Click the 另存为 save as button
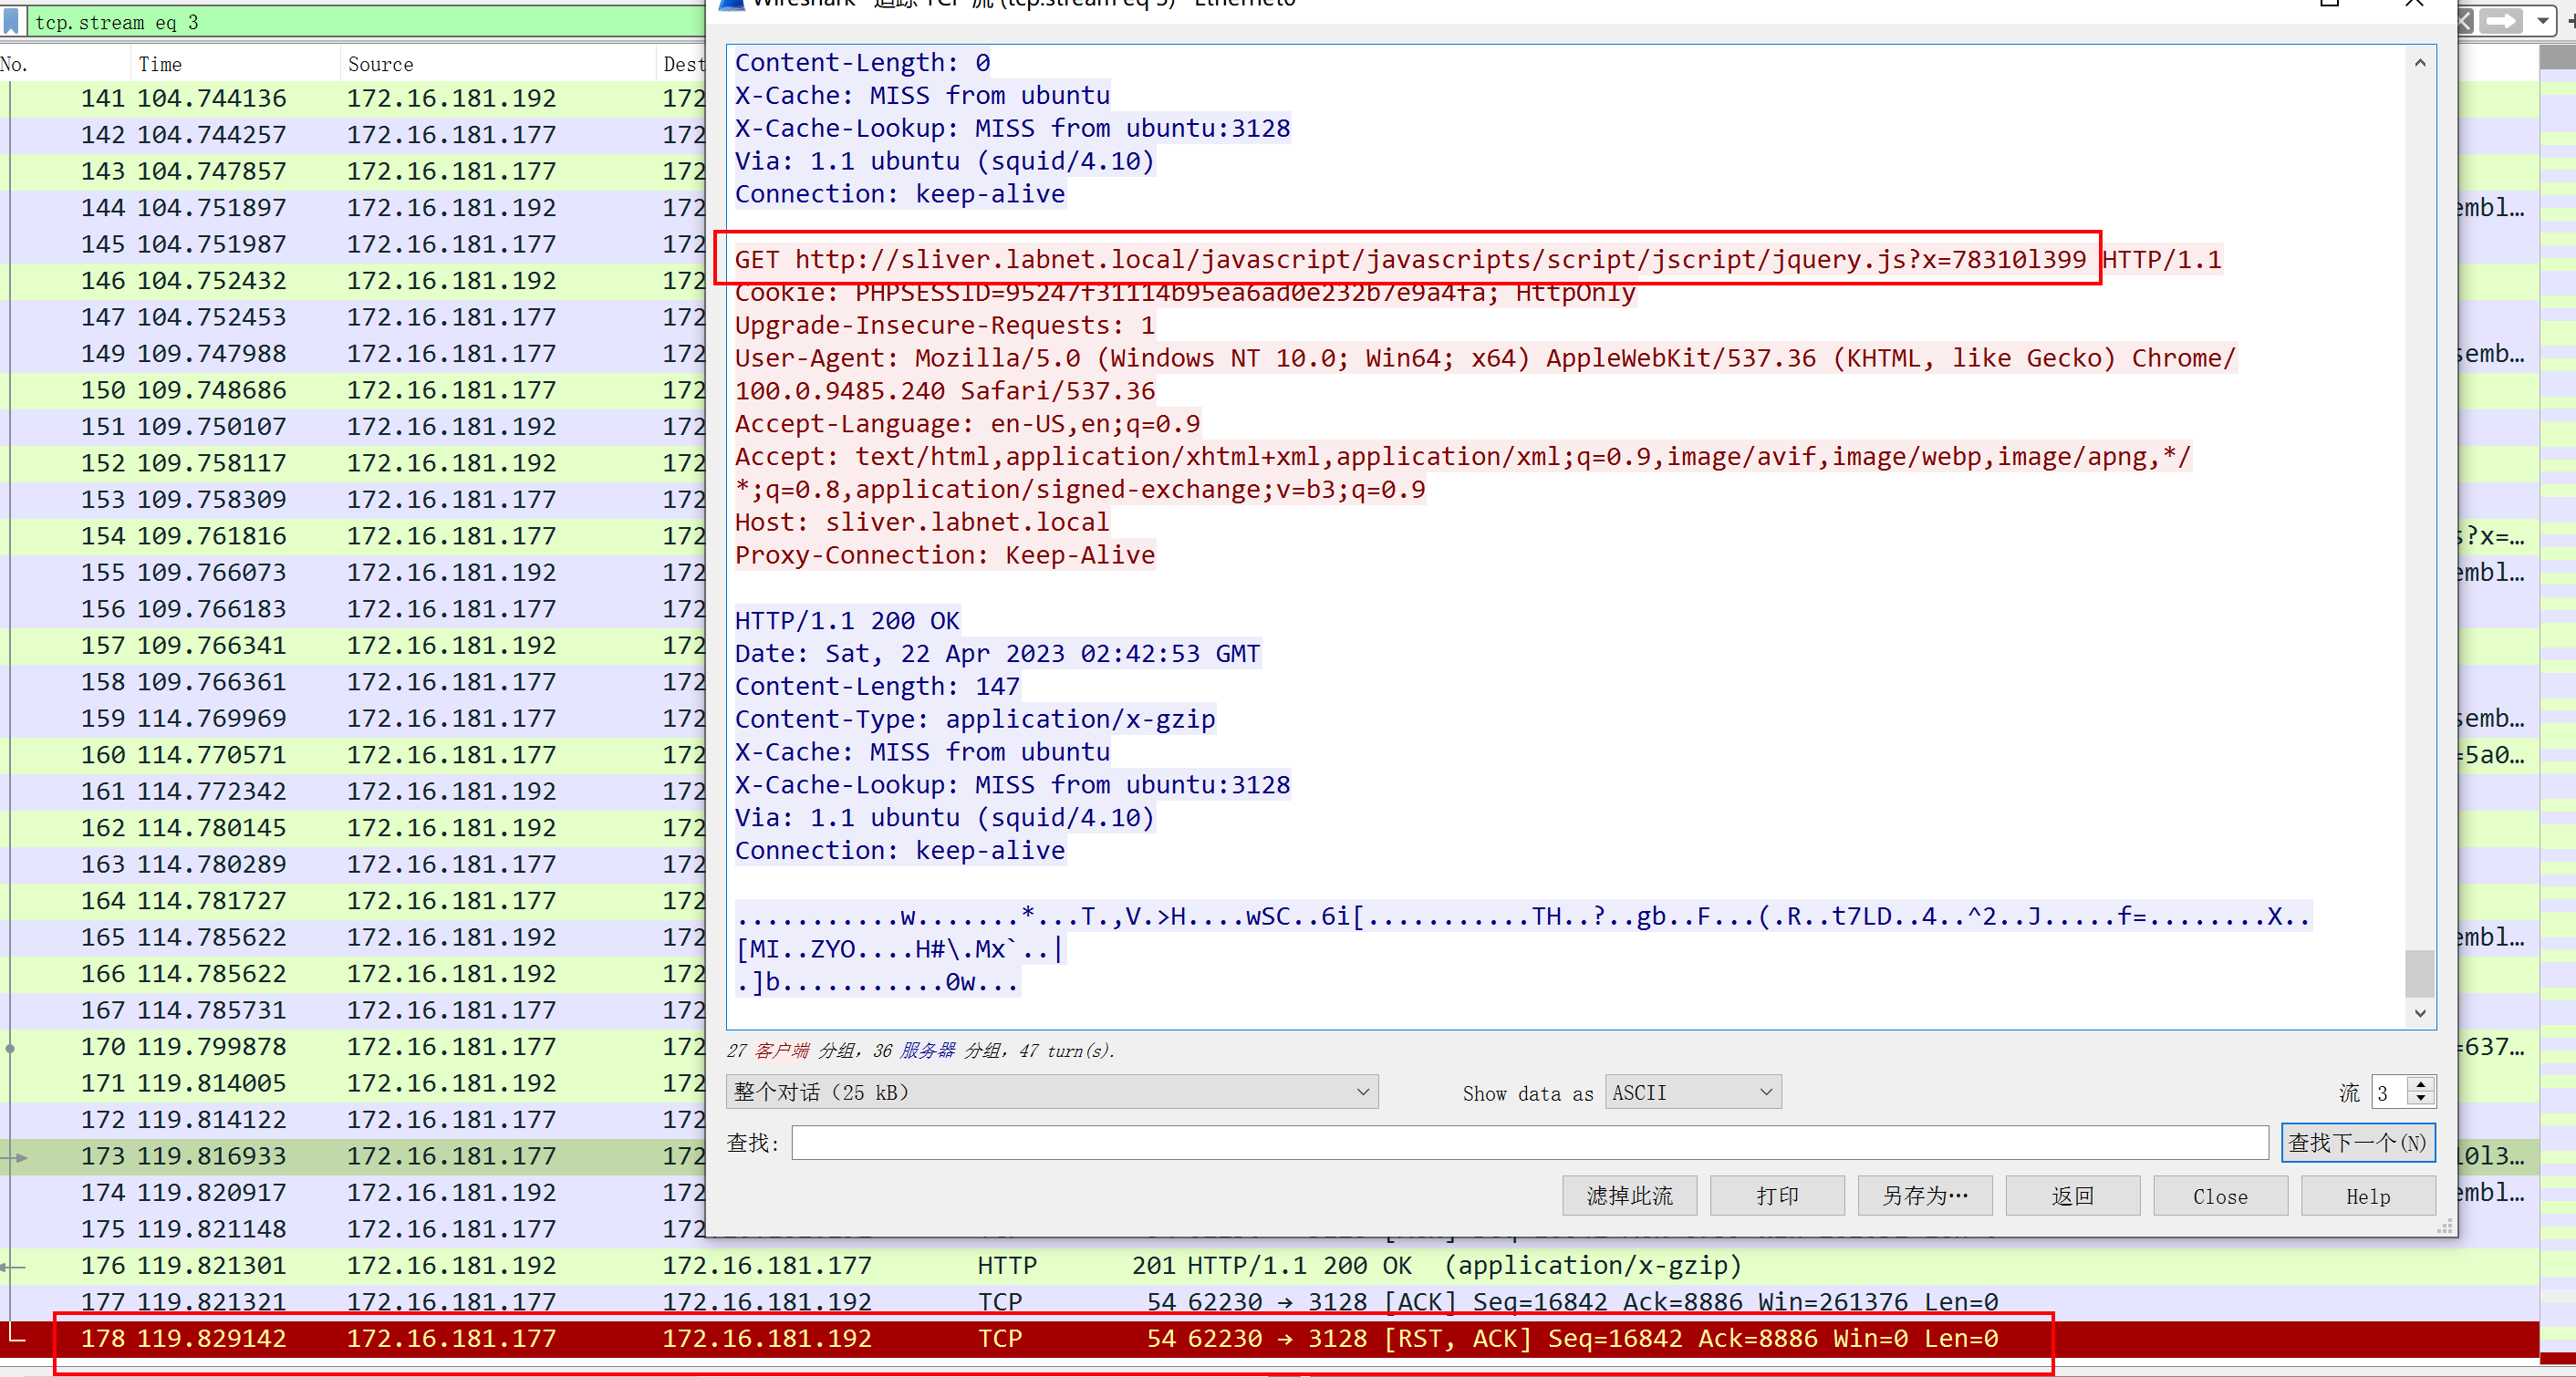Image resolution: width=2576 pixels, height=1377 pixels. pyautogui.click(x=1924, y=1196)
